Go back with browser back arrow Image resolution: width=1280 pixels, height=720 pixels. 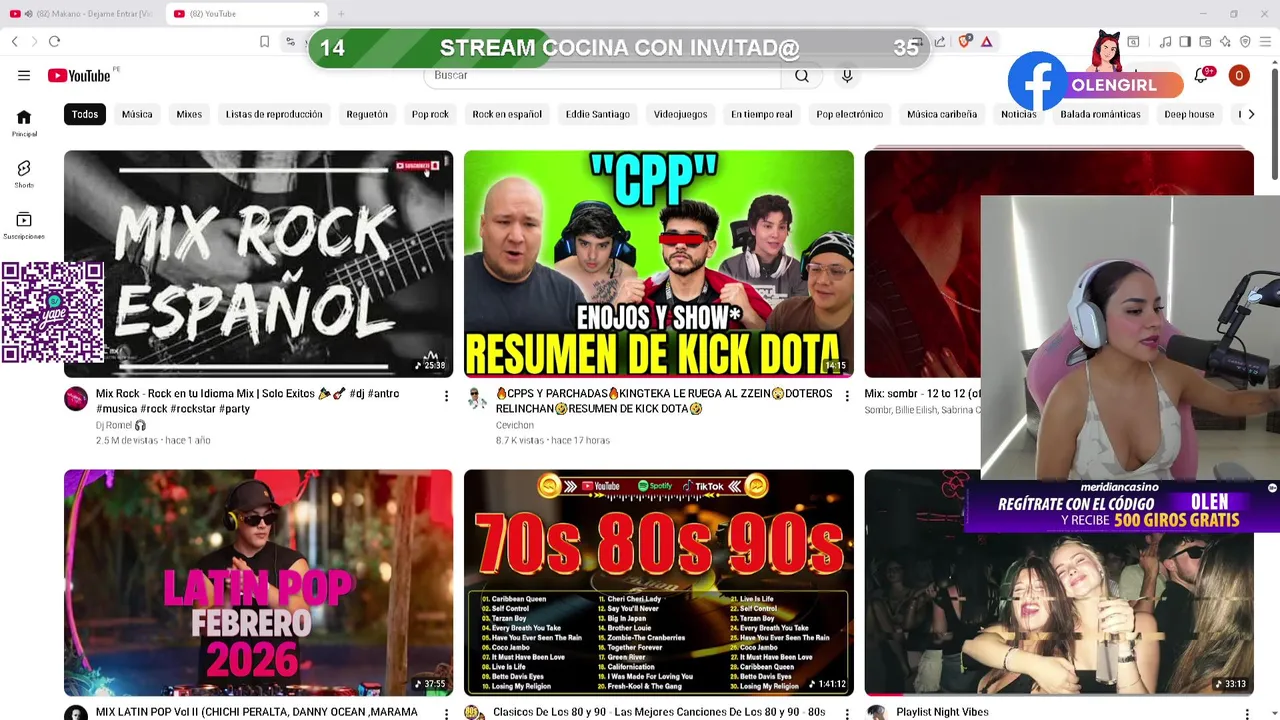coord(15,41)
